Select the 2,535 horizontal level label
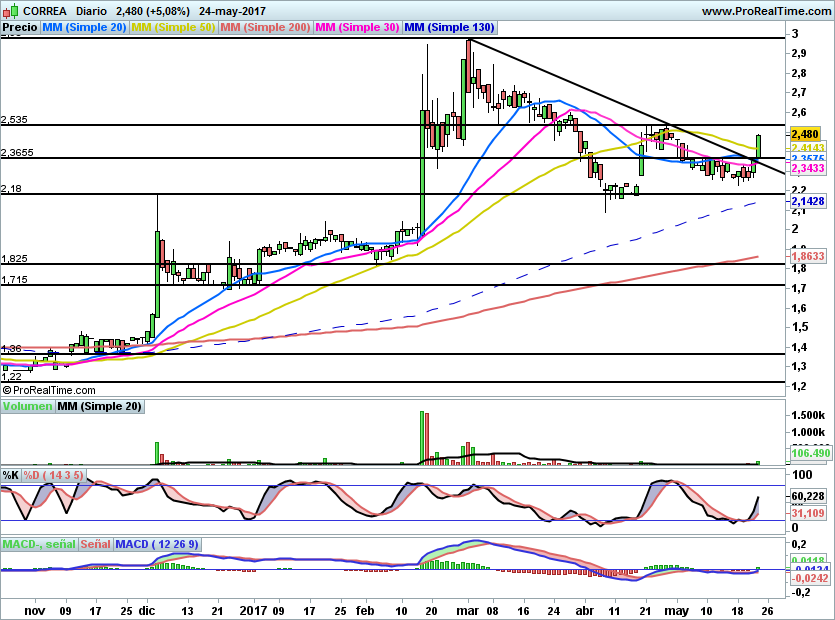 point(16,119)
